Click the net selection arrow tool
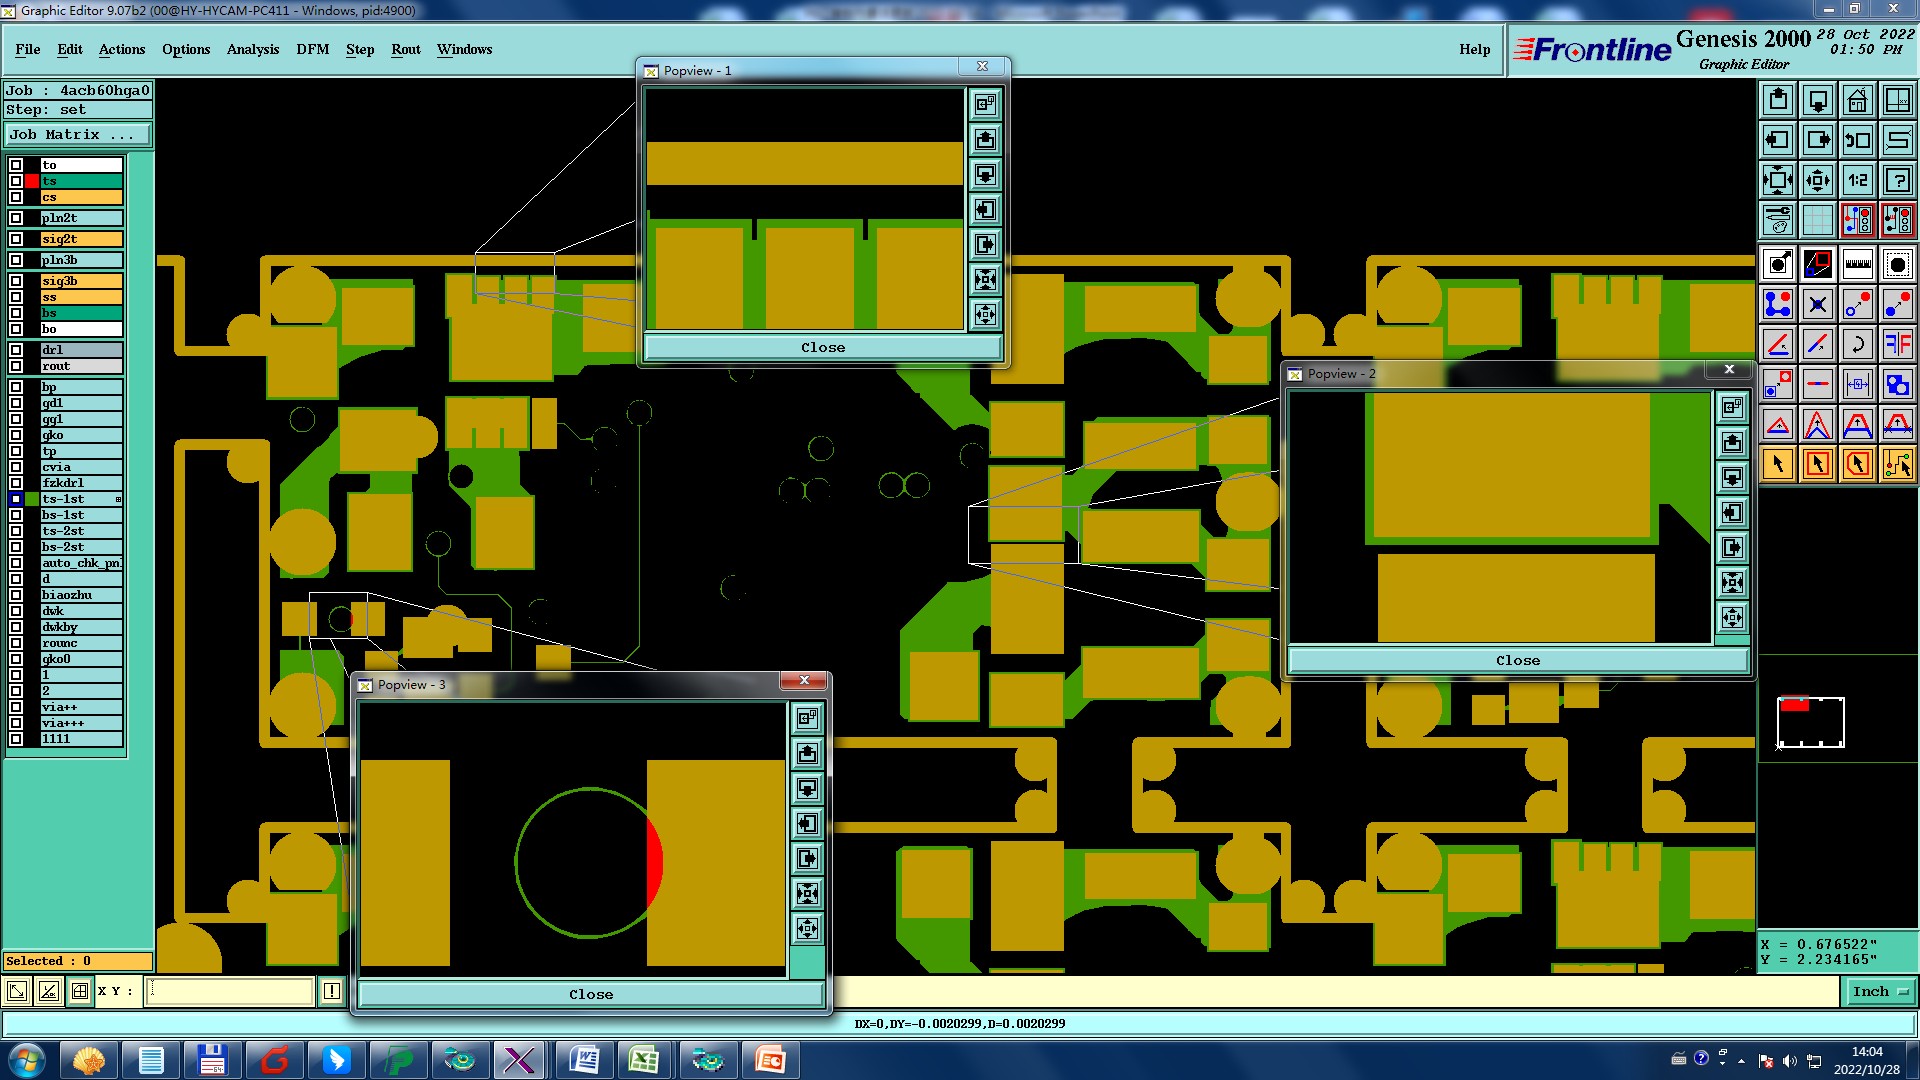 tap(1897, 464)
